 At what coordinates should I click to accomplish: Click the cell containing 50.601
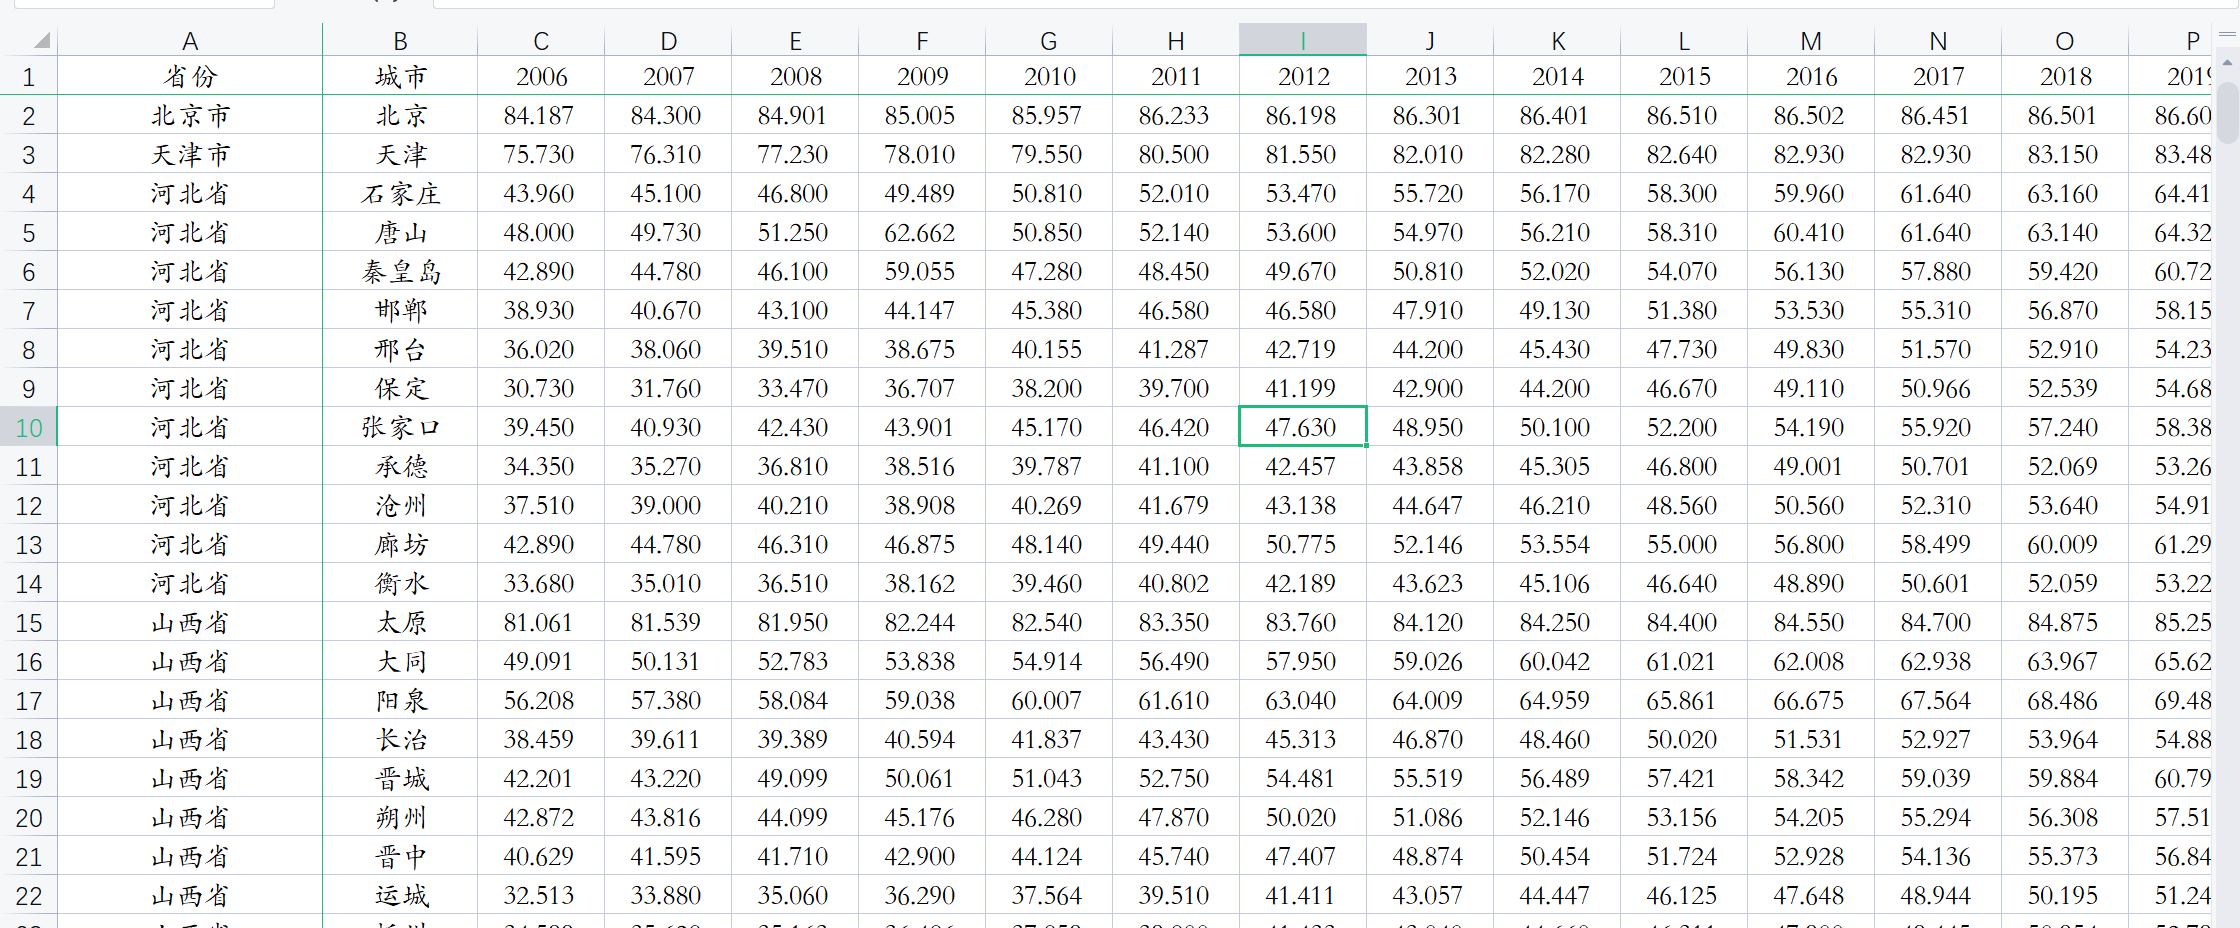click(x=1938, y=584)
